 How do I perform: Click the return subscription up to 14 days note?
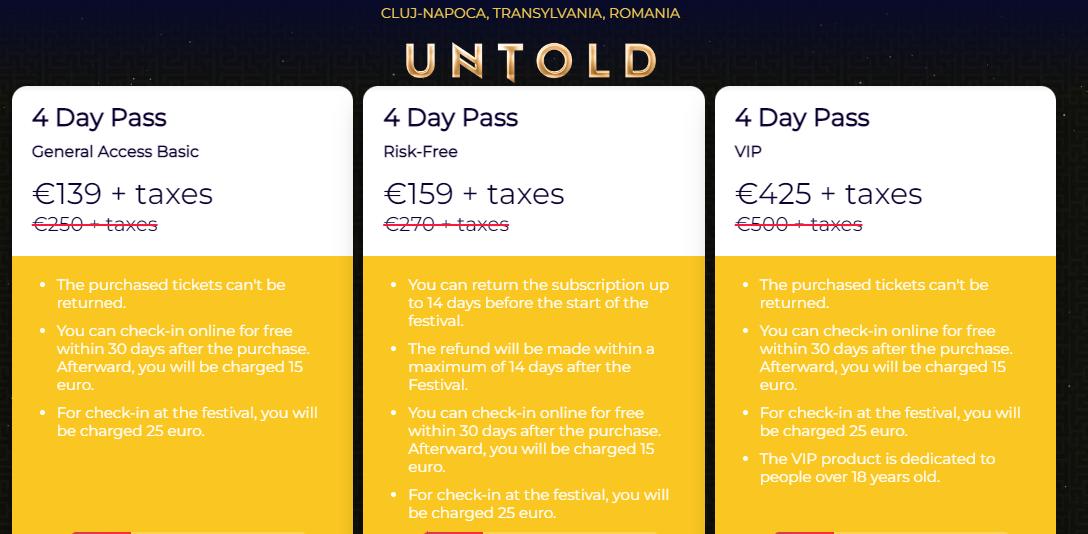[x=538, y=303]
